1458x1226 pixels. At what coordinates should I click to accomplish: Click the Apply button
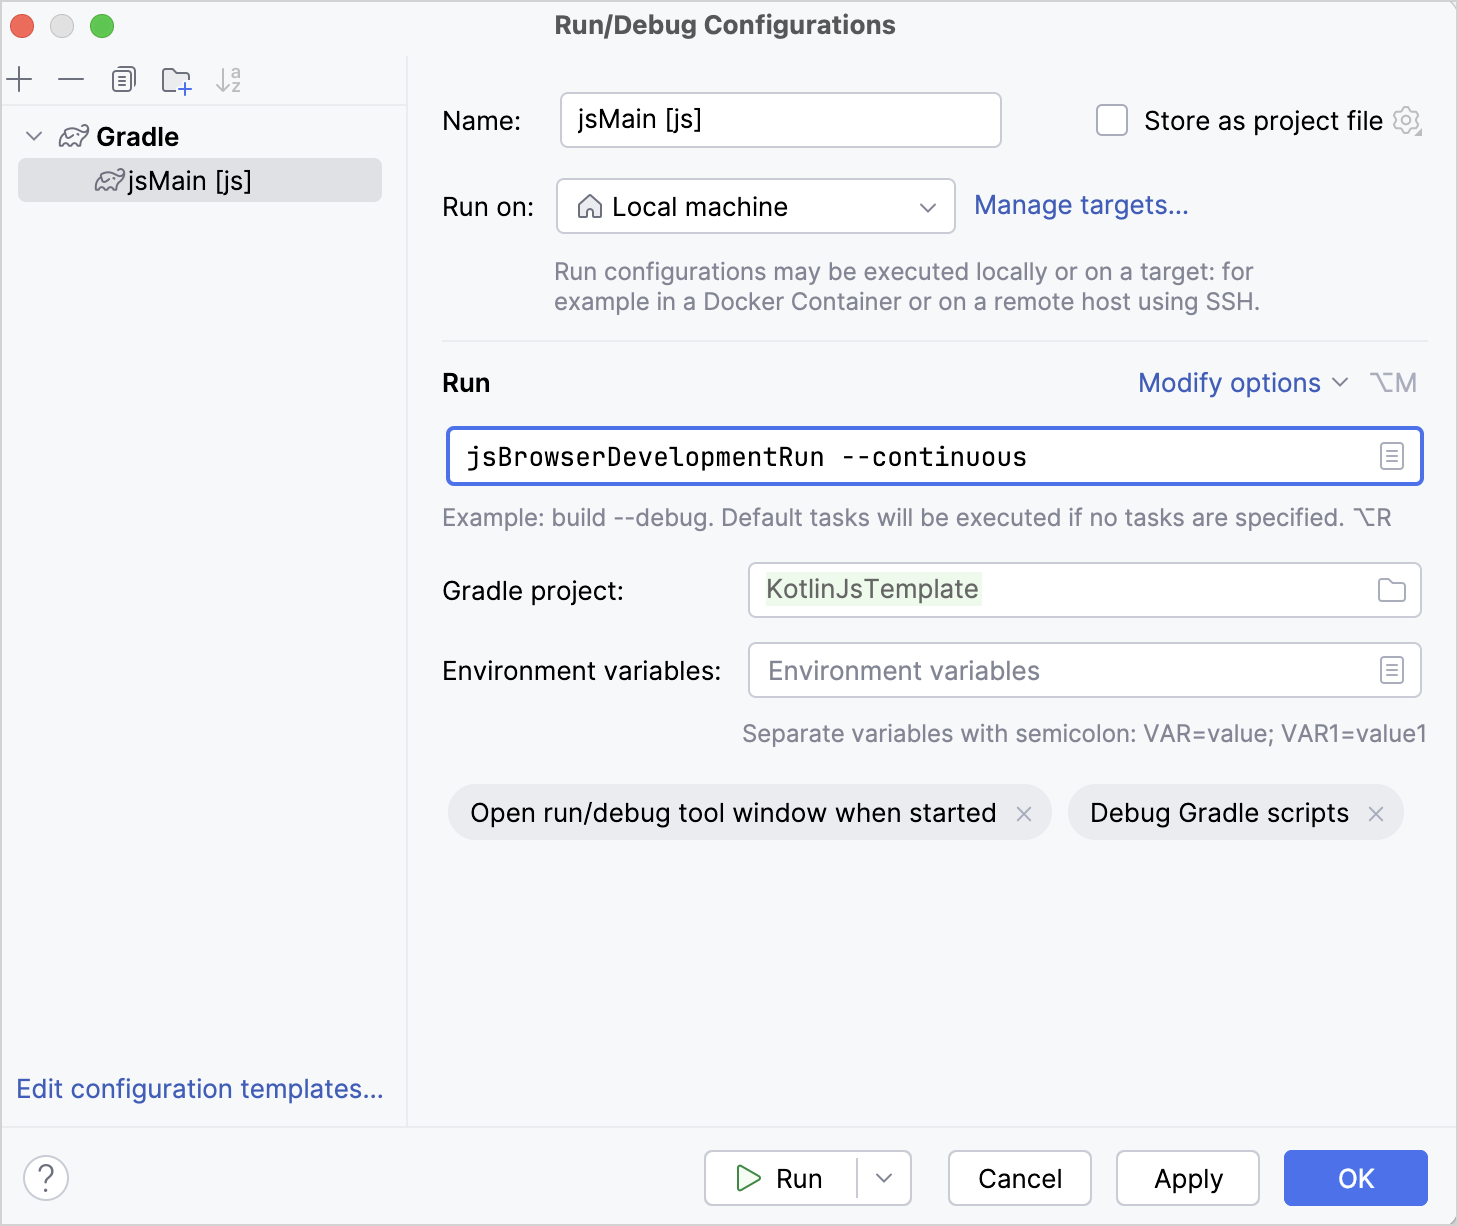(x=1188, y=1178)
